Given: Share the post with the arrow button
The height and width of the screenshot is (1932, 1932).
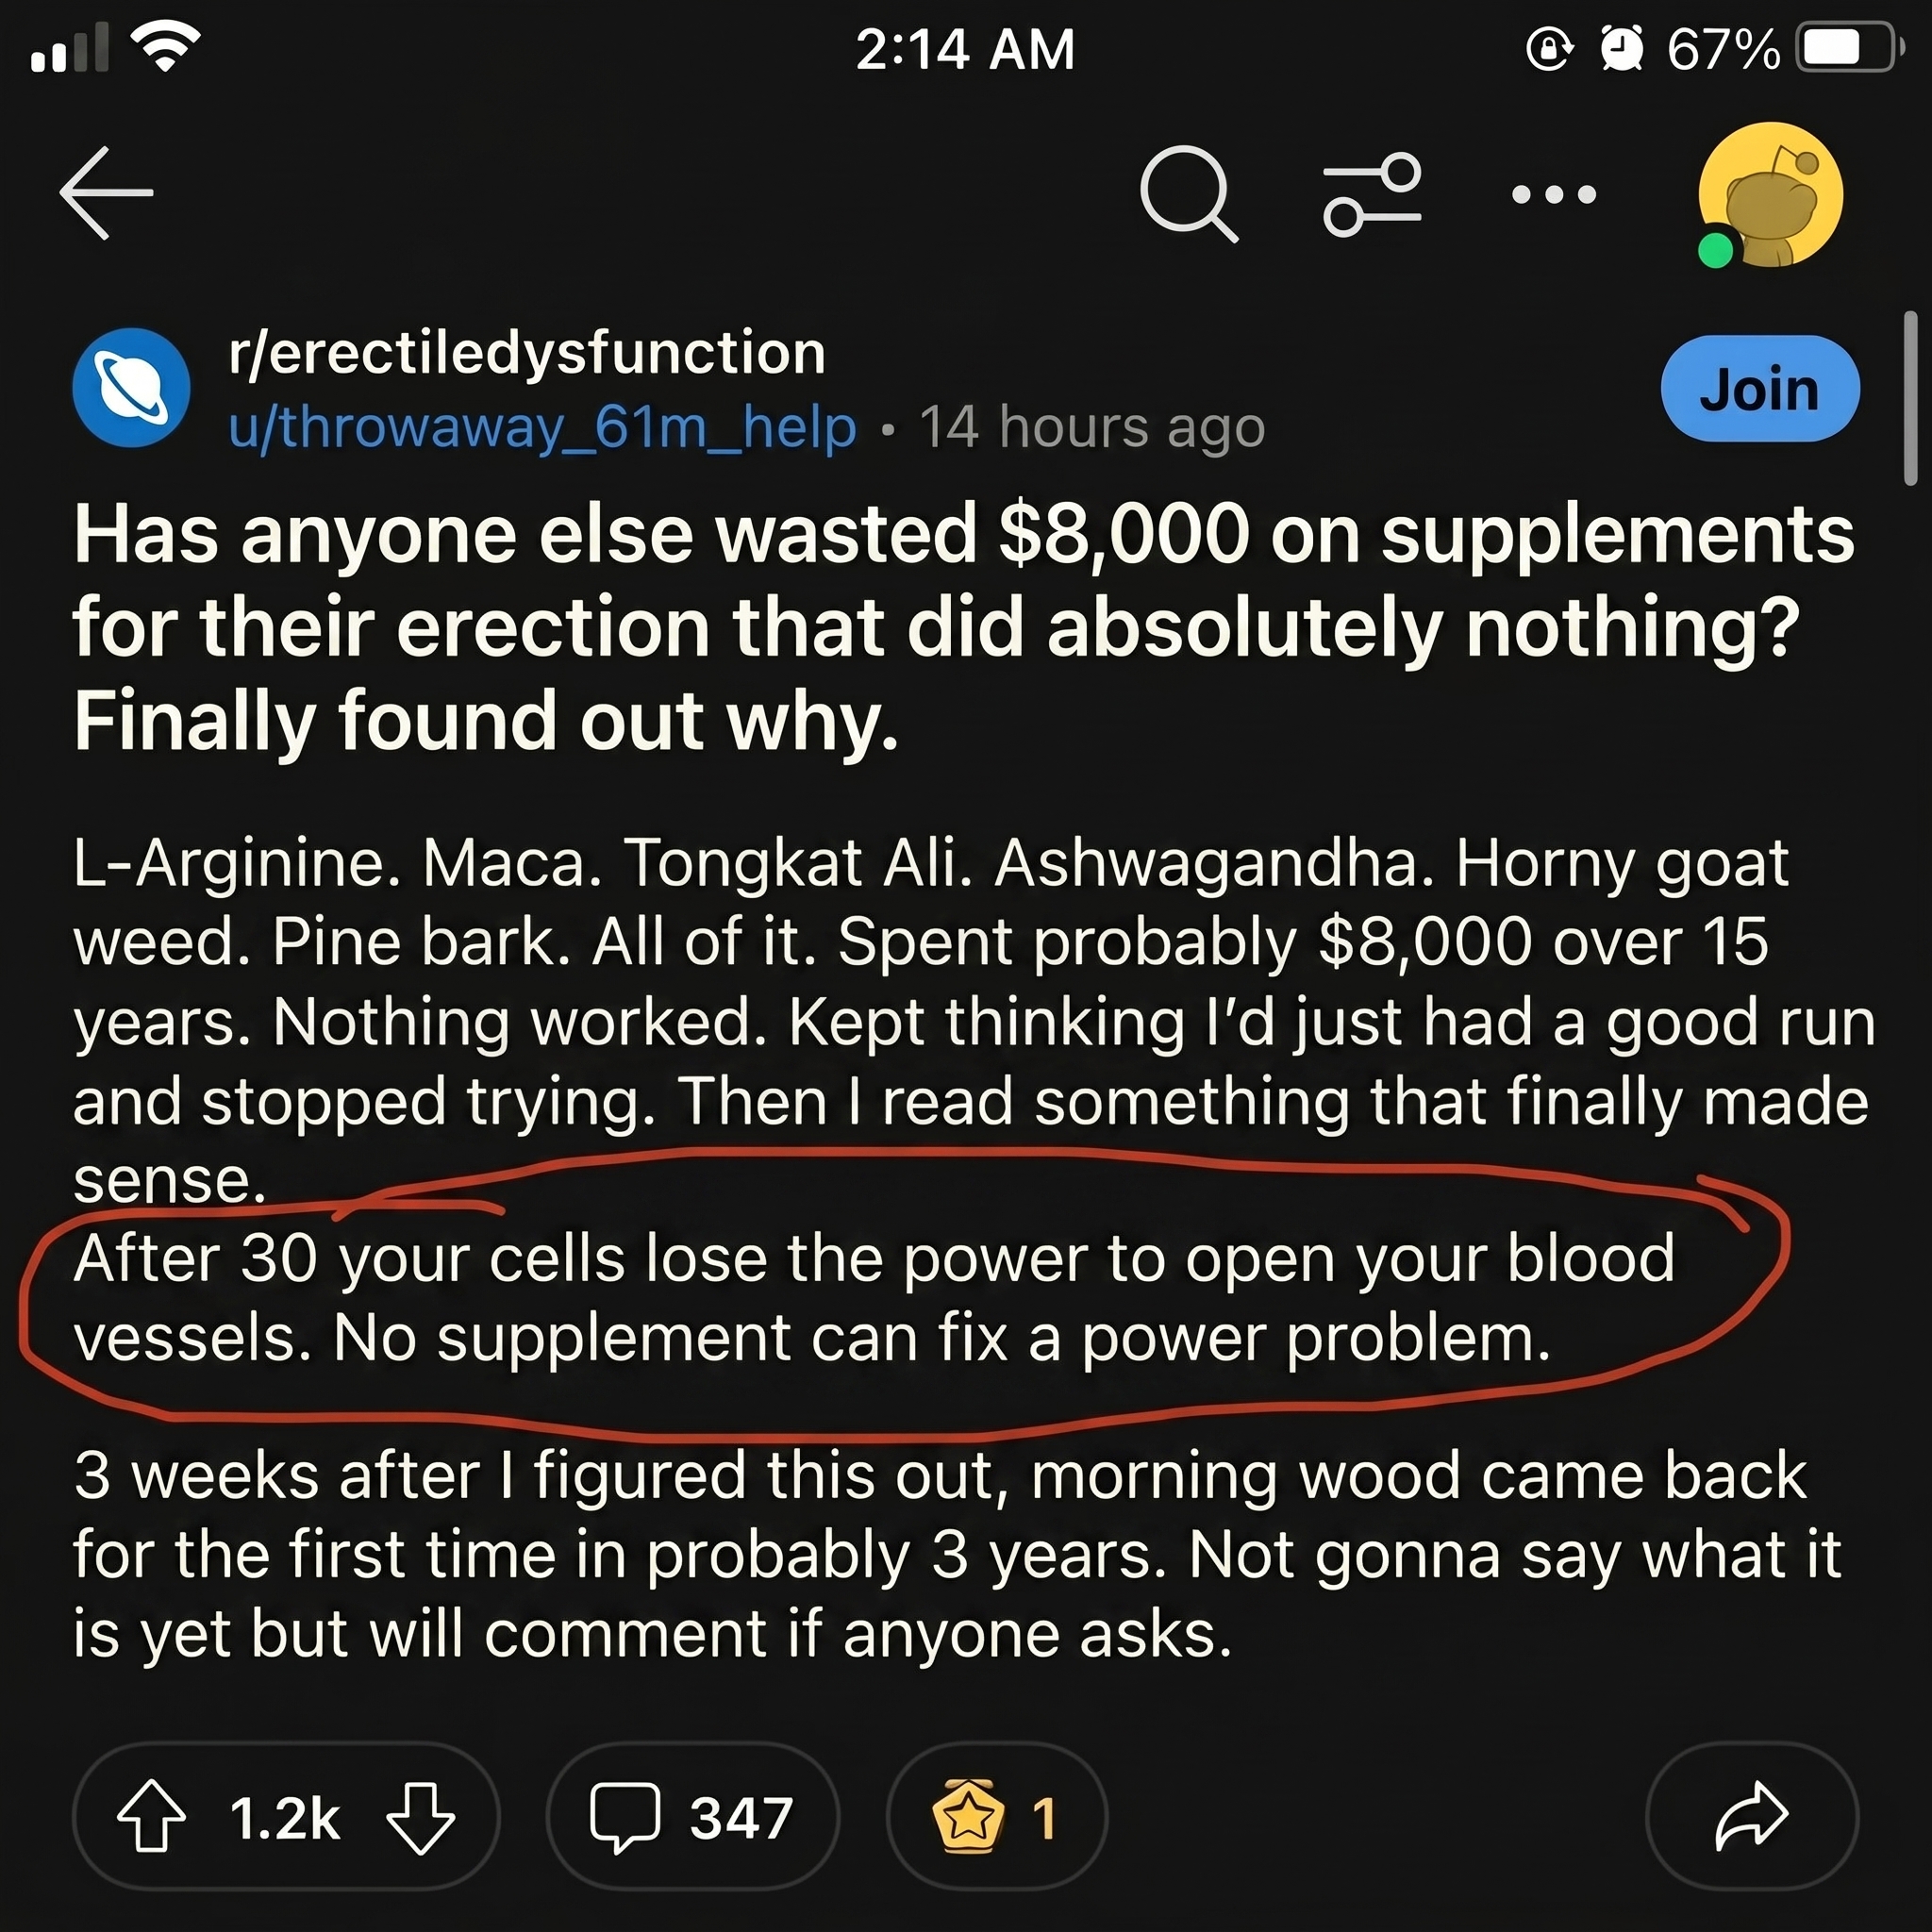Looking at the screenshot, I should pos(1752,1816).
